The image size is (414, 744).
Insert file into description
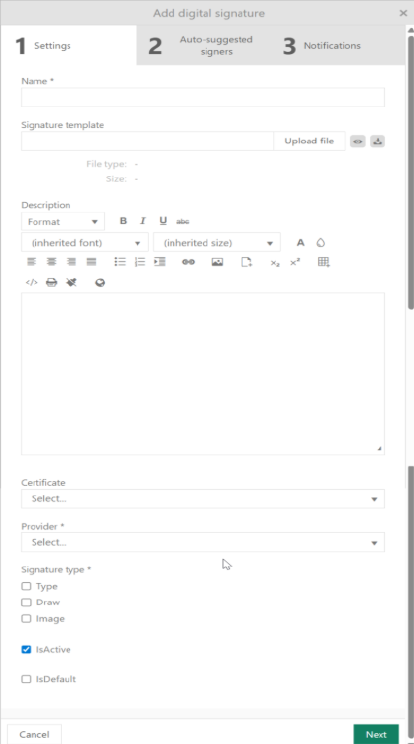coord(247,261)
